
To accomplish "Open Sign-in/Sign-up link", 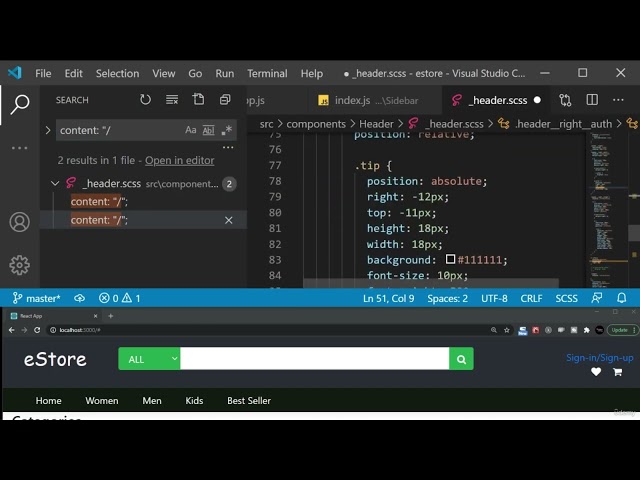I will [x=600, y=358].
